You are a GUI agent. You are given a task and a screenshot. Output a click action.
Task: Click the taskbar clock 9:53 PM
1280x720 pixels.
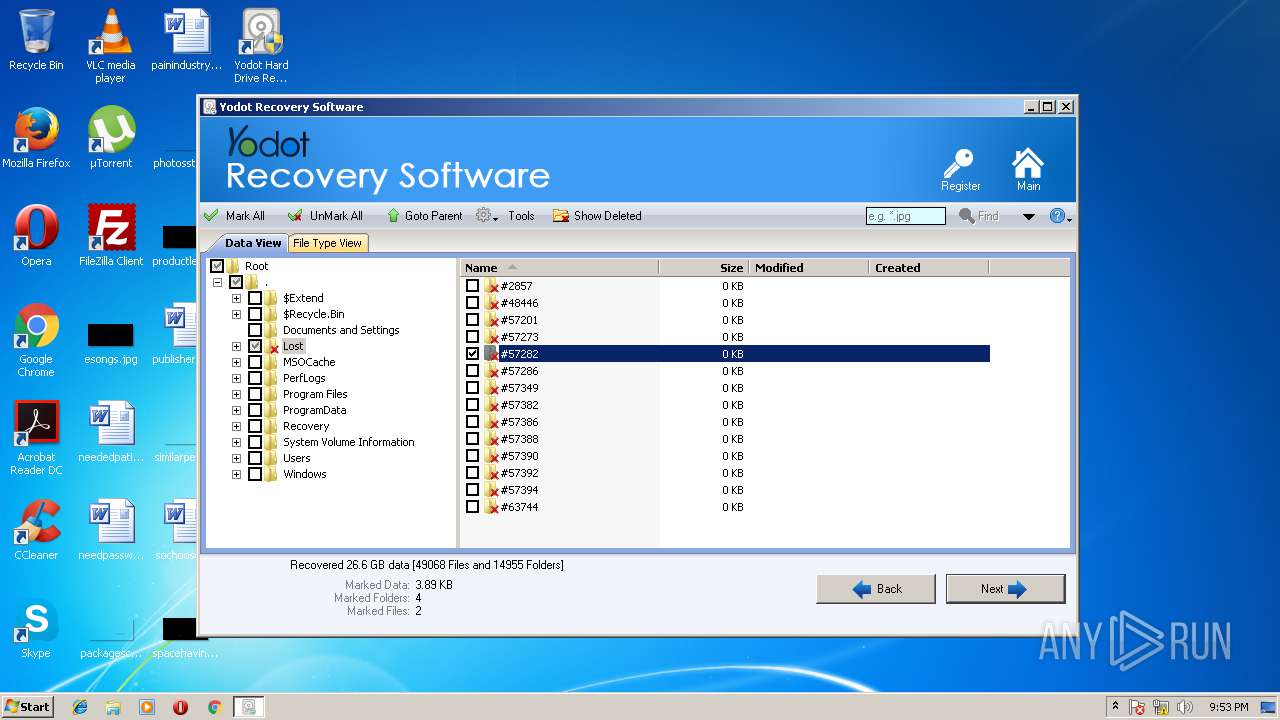tap(1229, 707)
